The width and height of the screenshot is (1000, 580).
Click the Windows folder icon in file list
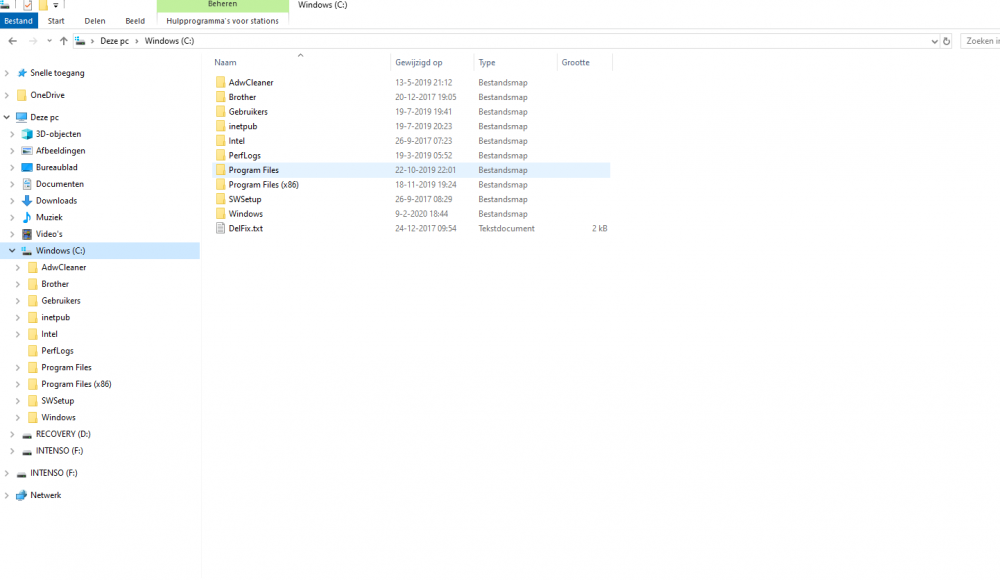pyautogui.click(x=220, y=214)
